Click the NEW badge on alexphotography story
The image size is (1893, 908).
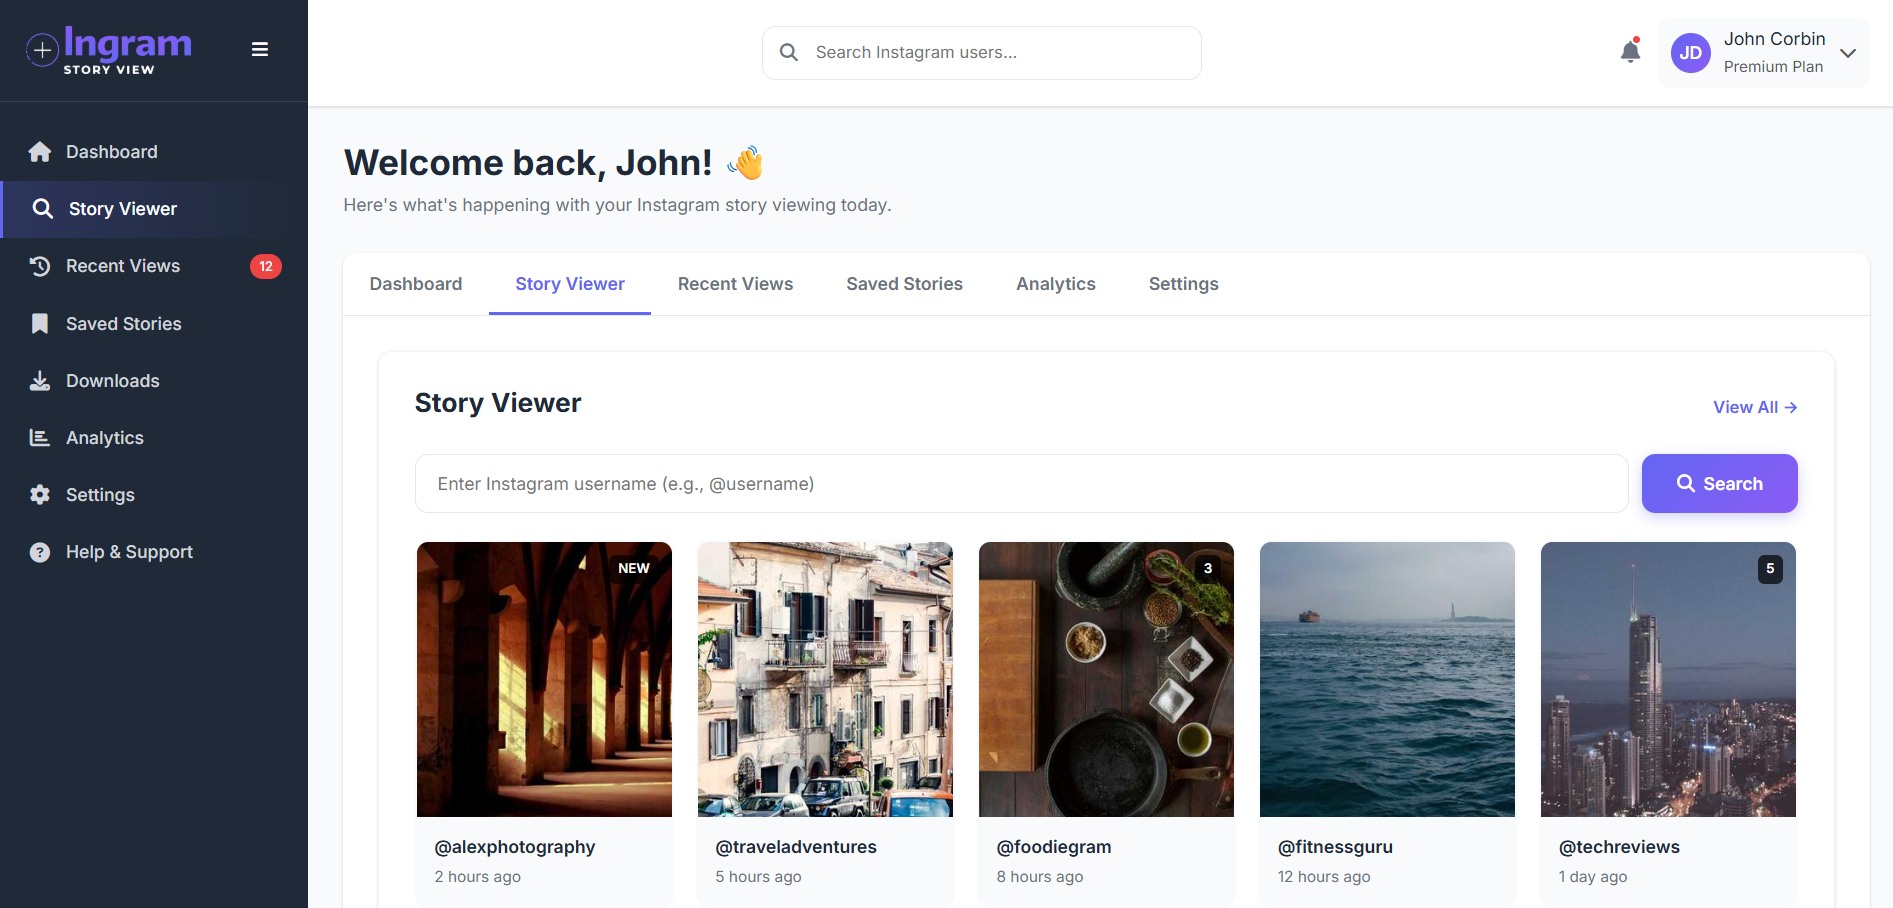pyautogui.click(x=635, y=568)
